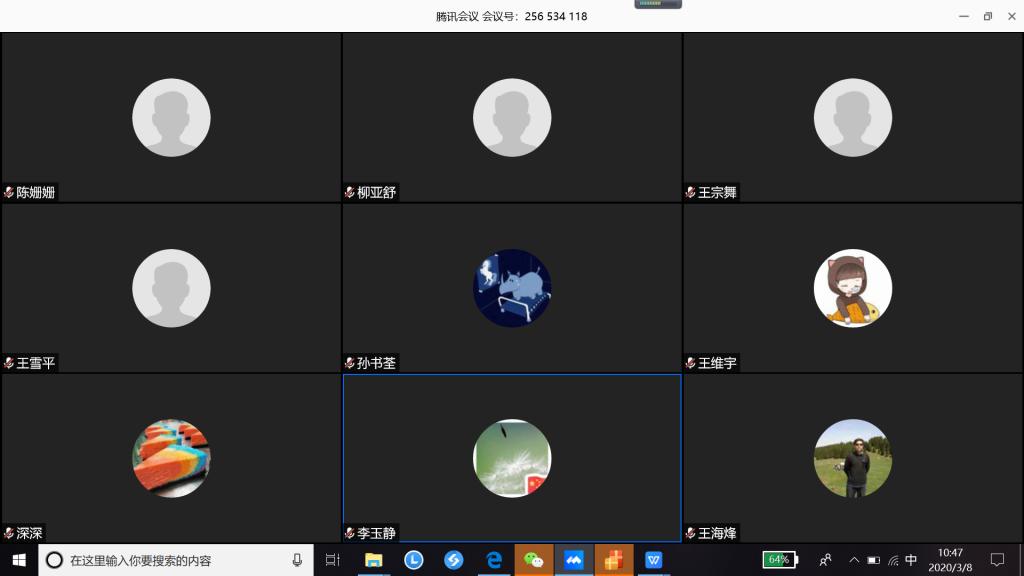Click the muted mic icon beside 陈姗姗

coord(9,193)
